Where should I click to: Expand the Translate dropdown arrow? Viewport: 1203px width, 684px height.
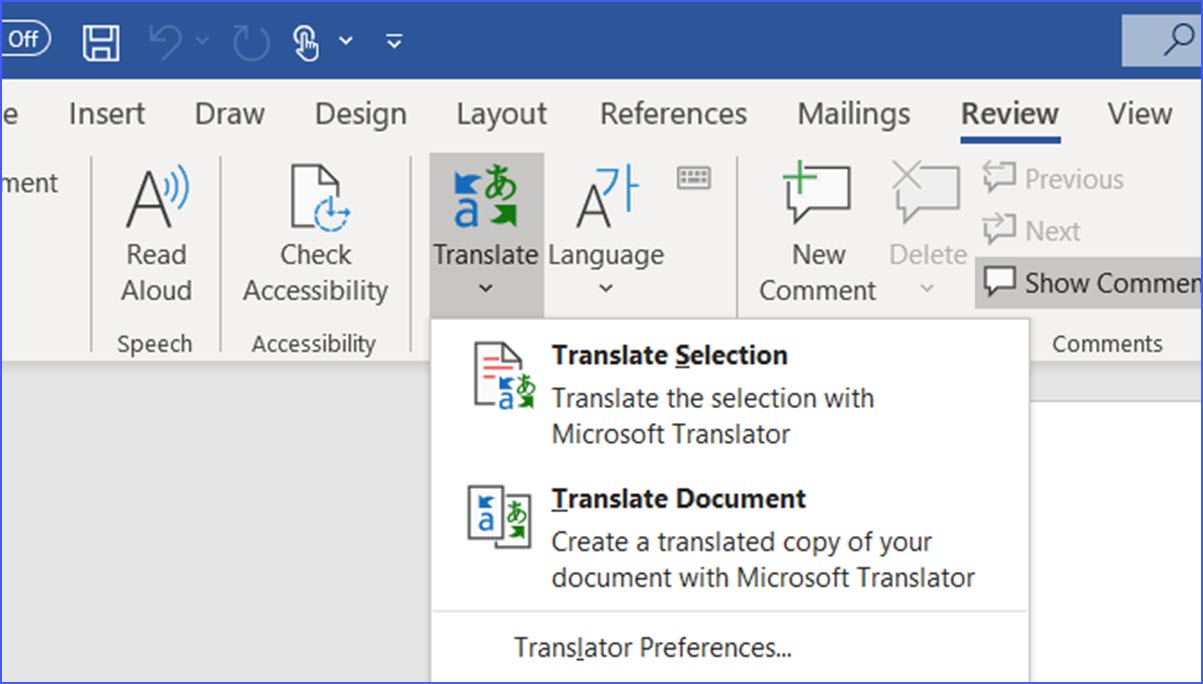(x=487, y=288)
